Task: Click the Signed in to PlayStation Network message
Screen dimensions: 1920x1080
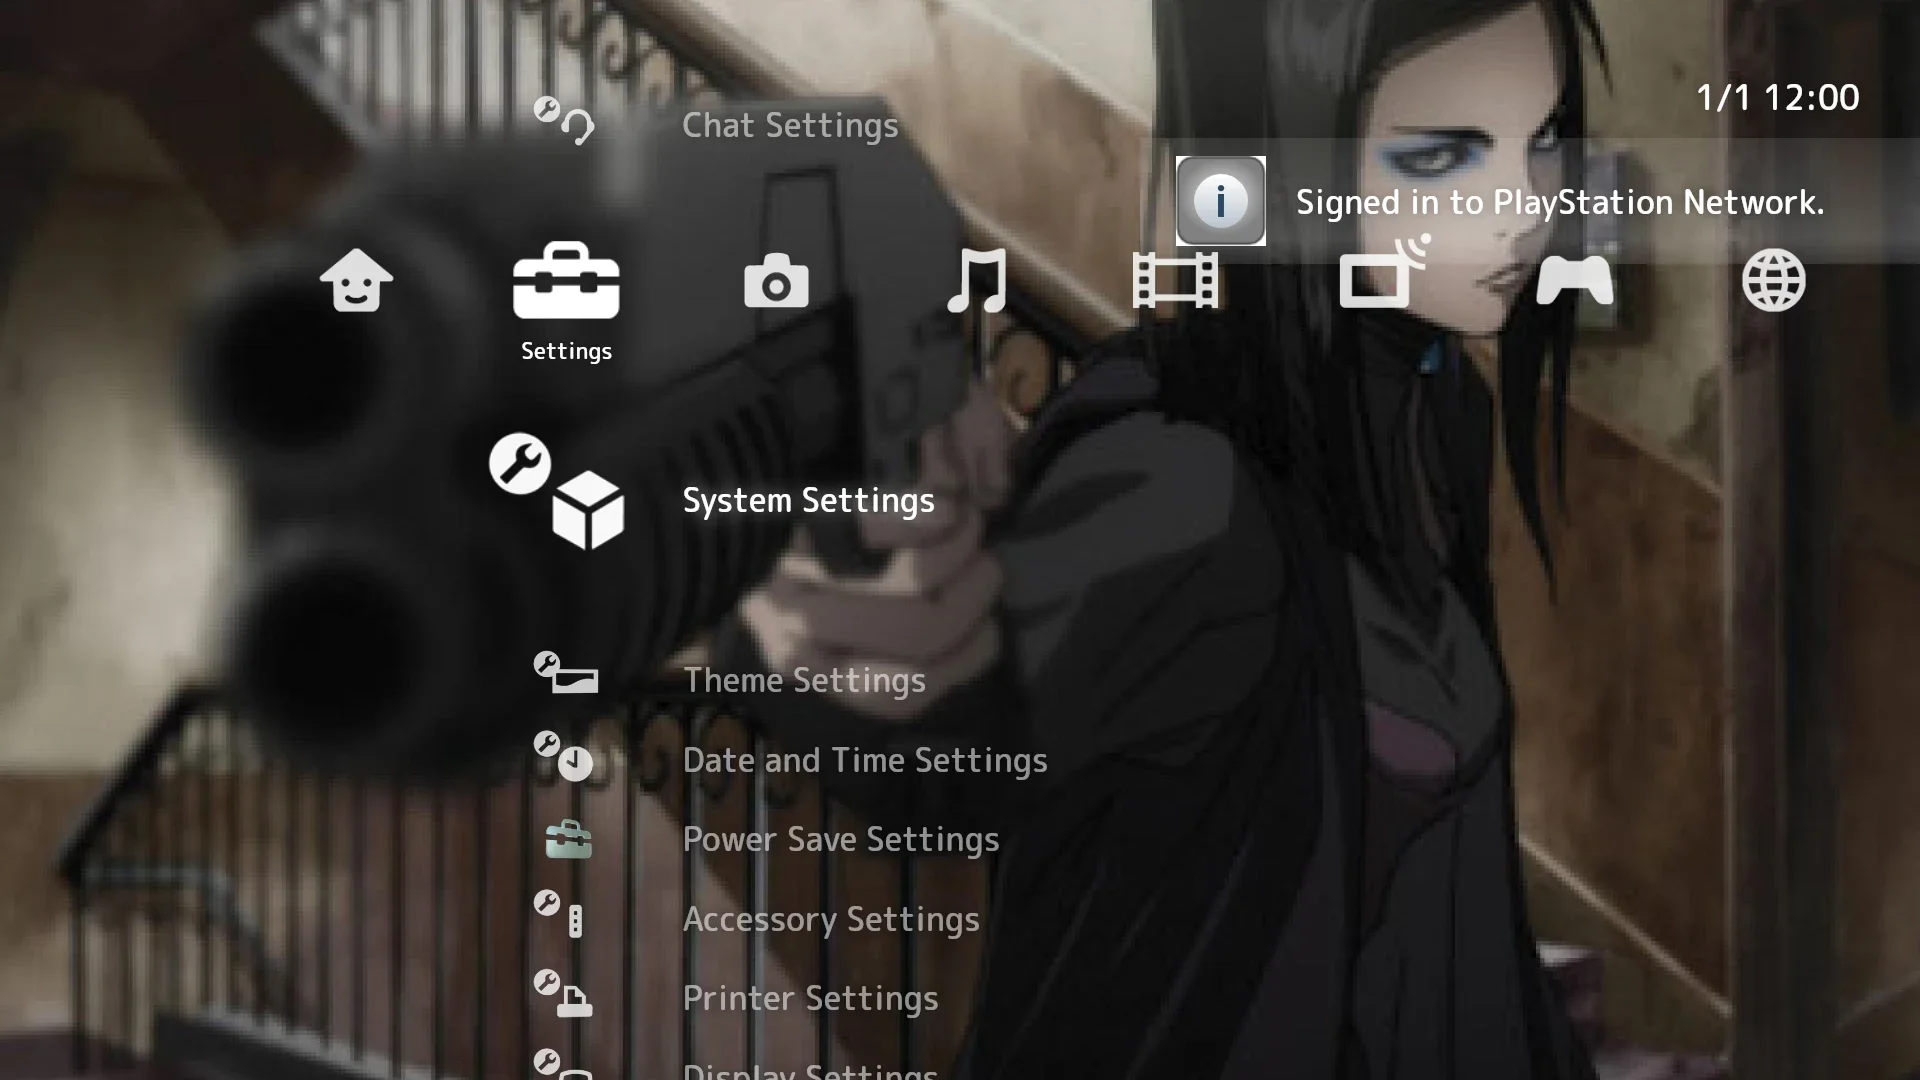Action: (x=1560, y=203)
